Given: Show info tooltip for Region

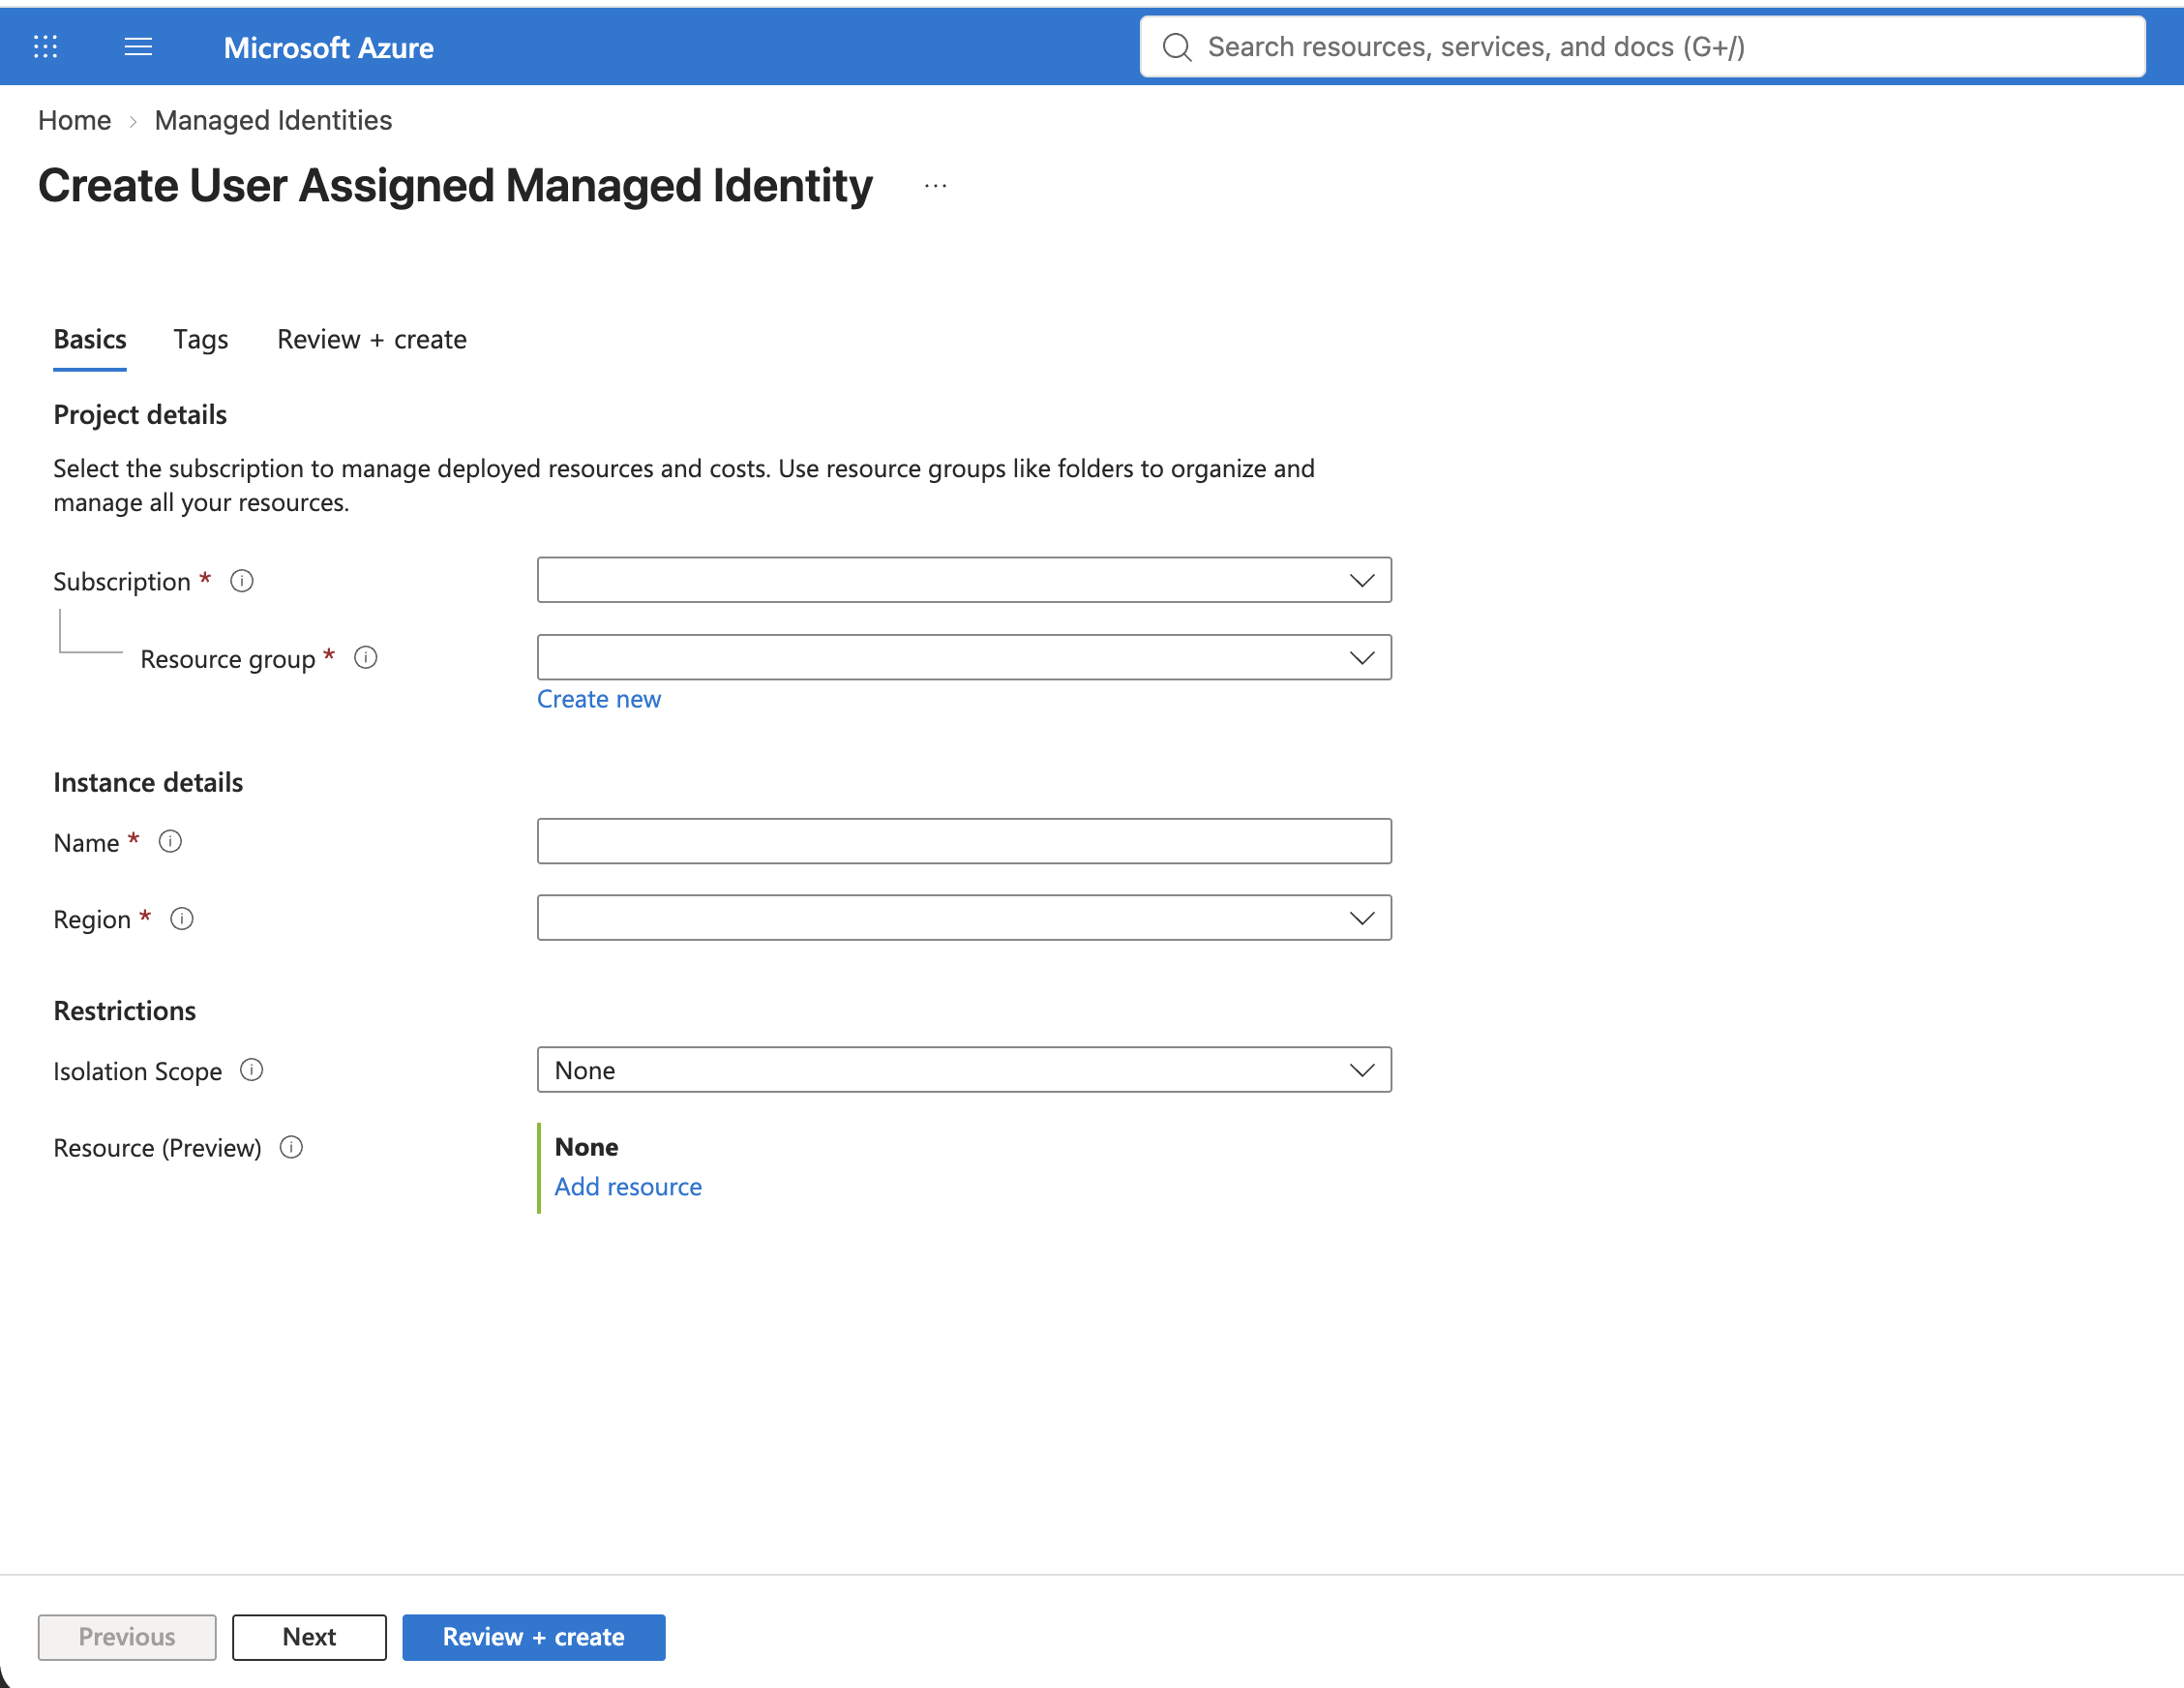Looking at the screenshot, I should 182,919.
